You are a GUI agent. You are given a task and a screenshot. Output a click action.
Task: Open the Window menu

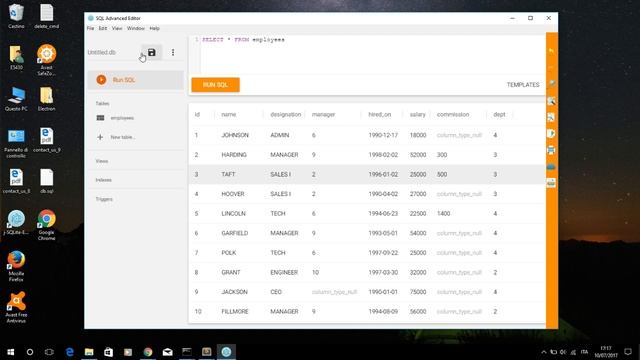(136, 29)
